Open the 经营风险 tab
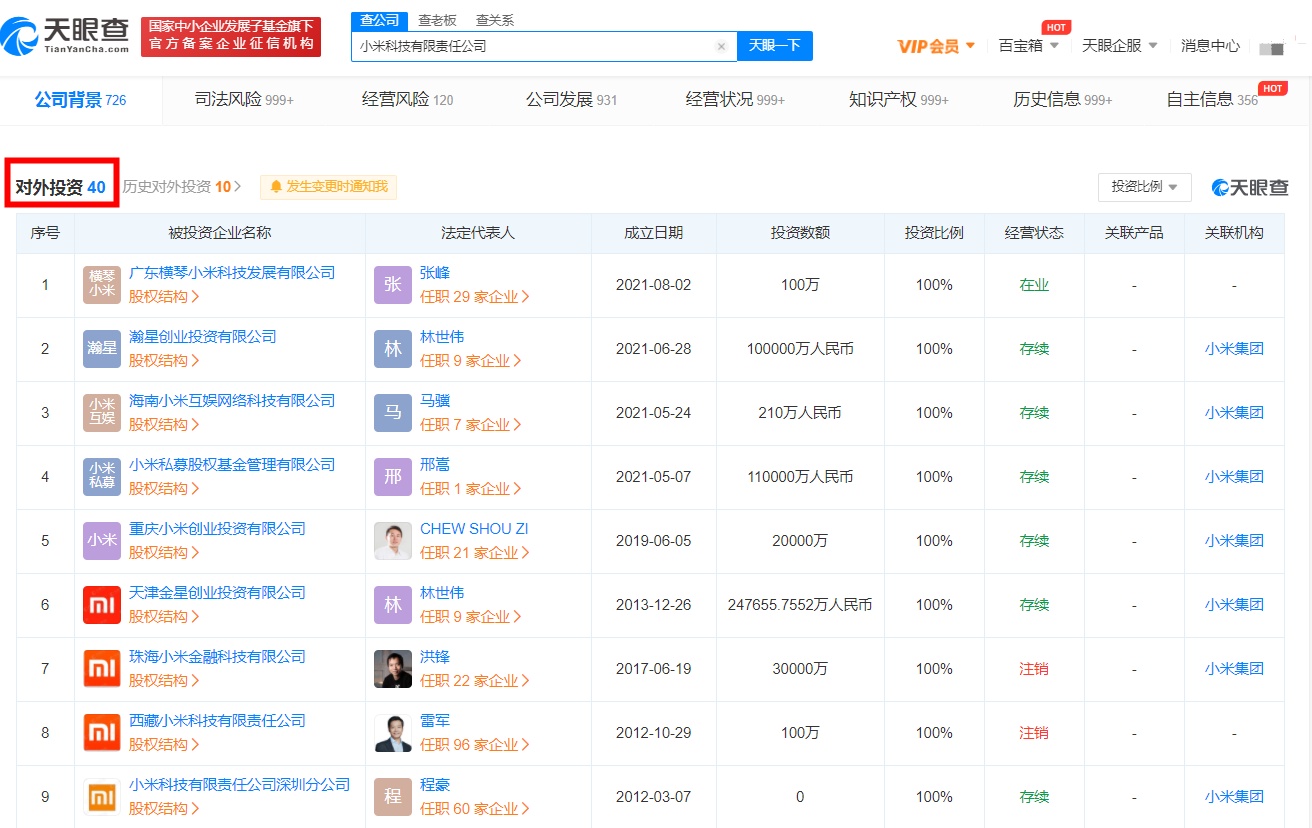The height and width of the screenshot is (828, 1312). click(407, 100)
